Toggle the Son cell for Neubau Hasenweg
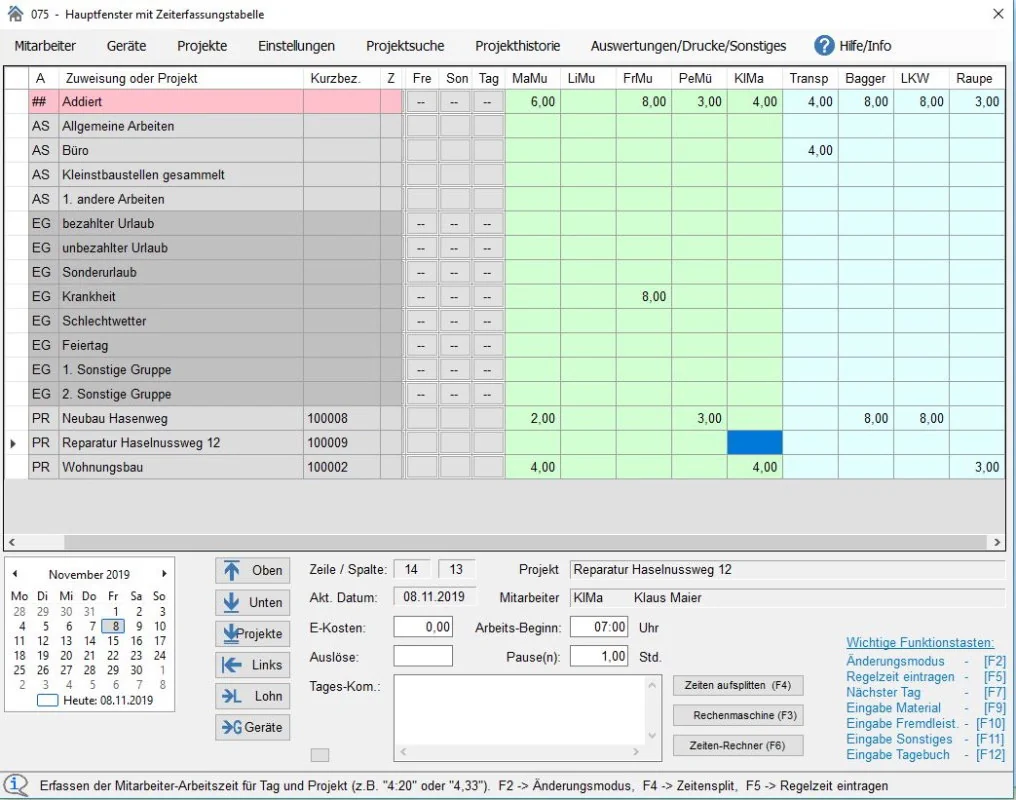 coord(456,418)
